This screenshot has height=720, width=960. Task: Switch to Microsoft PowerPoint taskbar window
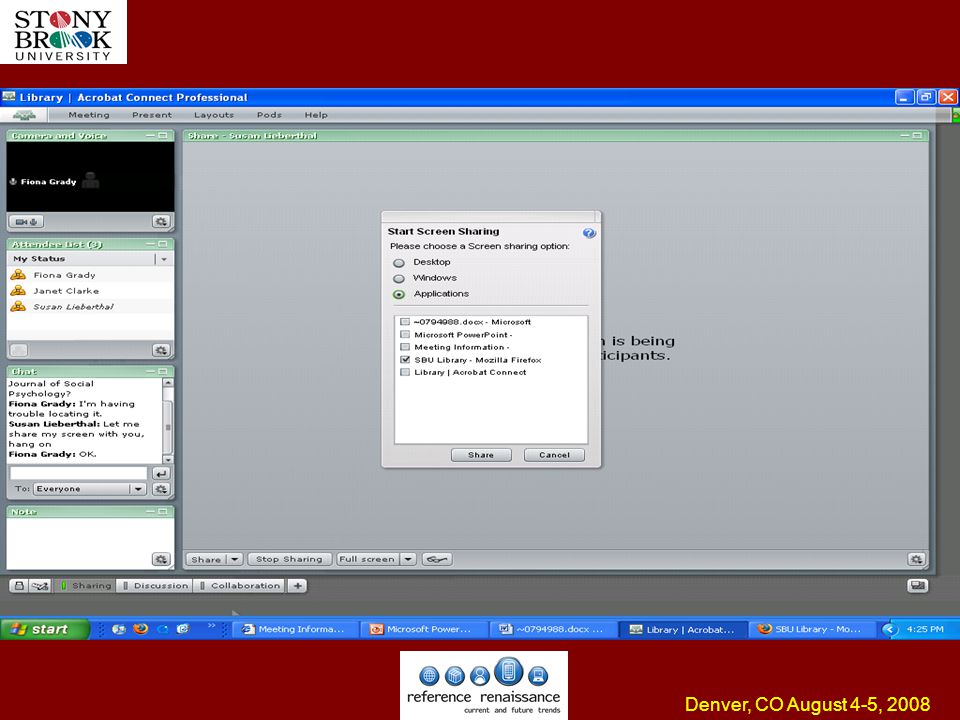point(424,629)
